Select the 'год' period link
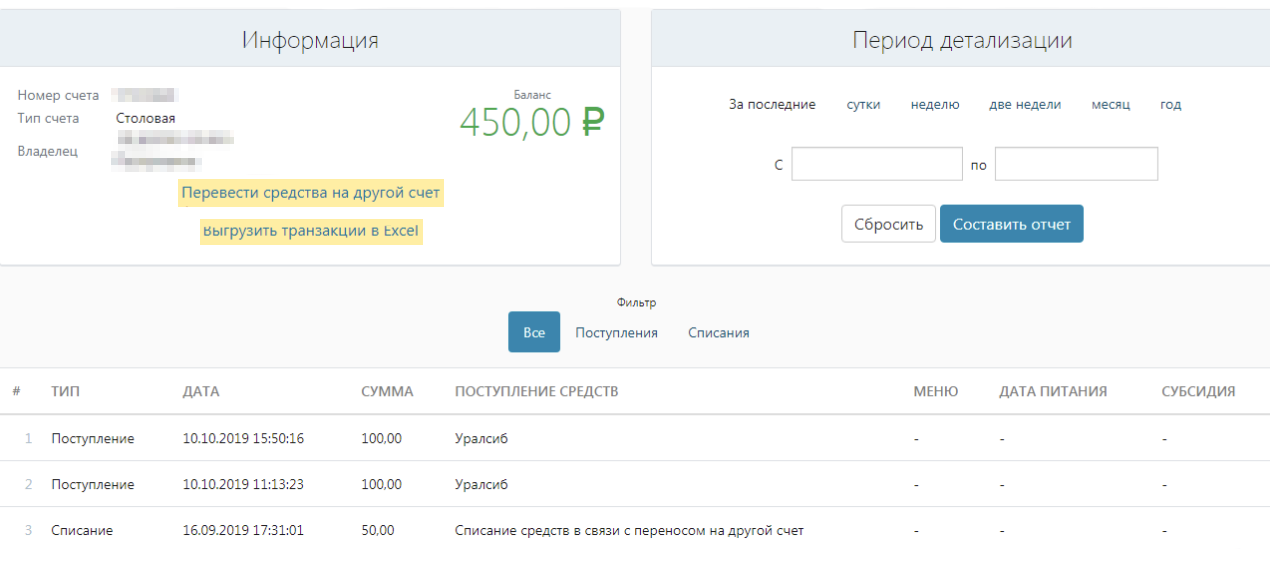This screenshot has height=566, width=1270. 1170,105
